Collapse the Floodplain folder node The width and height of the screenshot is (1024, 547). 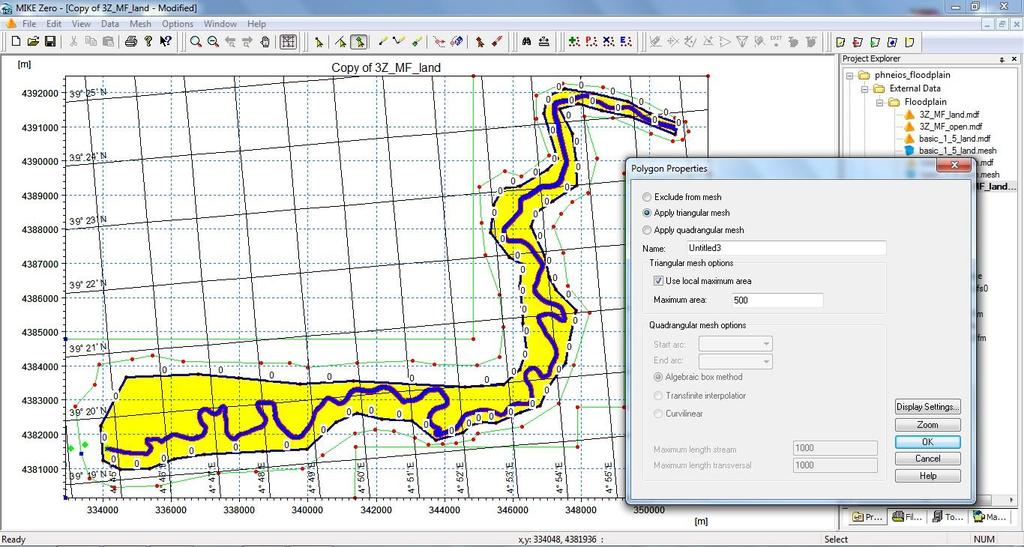(879, 102)
